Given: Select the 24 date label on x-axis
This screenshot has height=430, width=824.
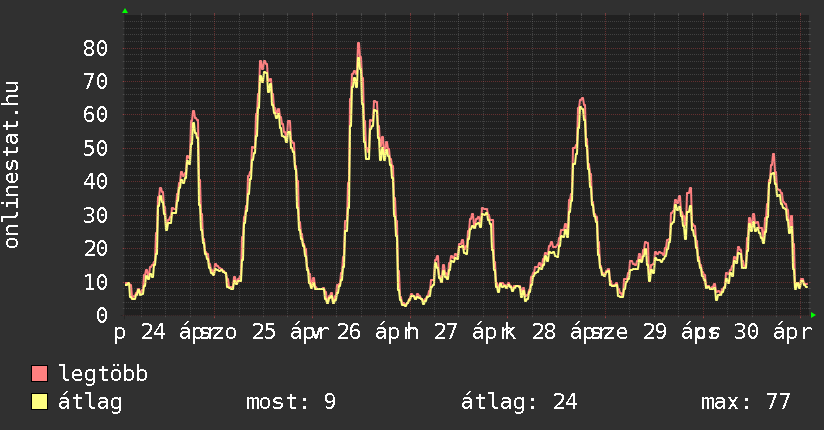Looking at the screenshot, I should coord(154,332).
